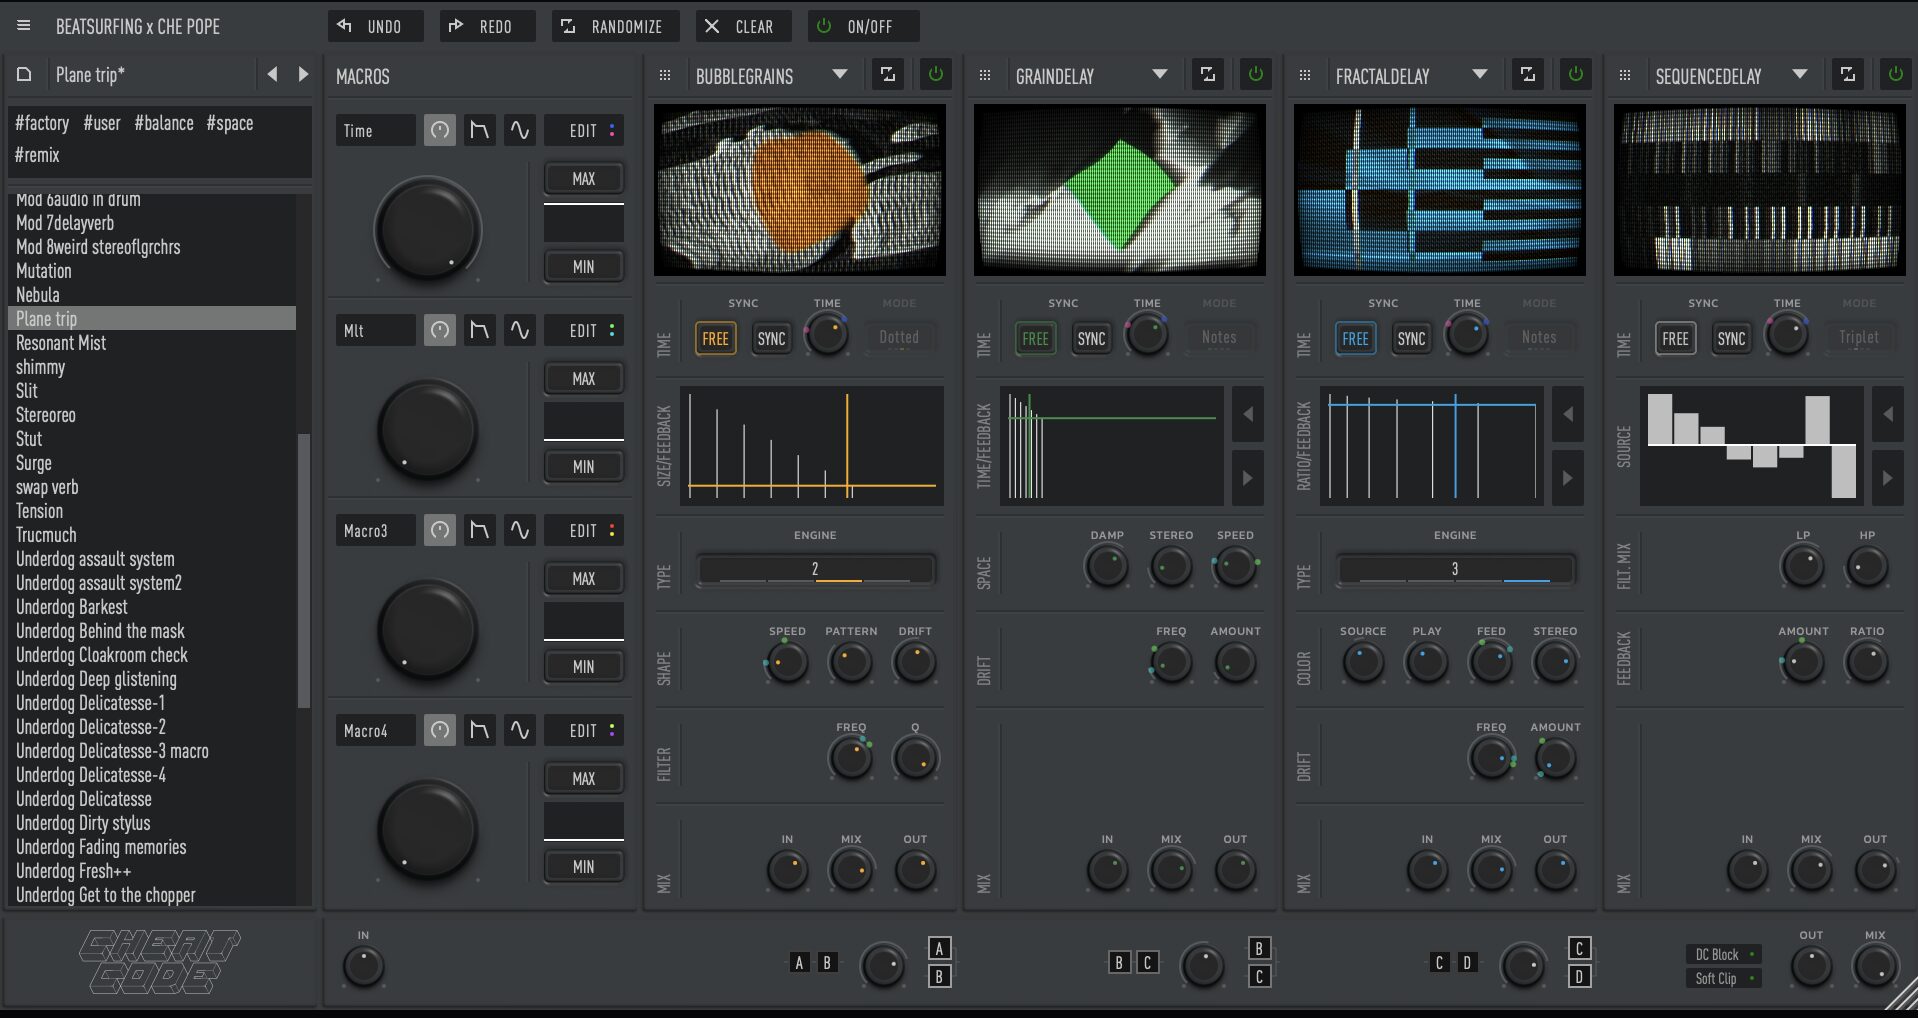Click the GRAINDELAY drag handle grid icon
1918x1018 pixels.
(985, 76)
